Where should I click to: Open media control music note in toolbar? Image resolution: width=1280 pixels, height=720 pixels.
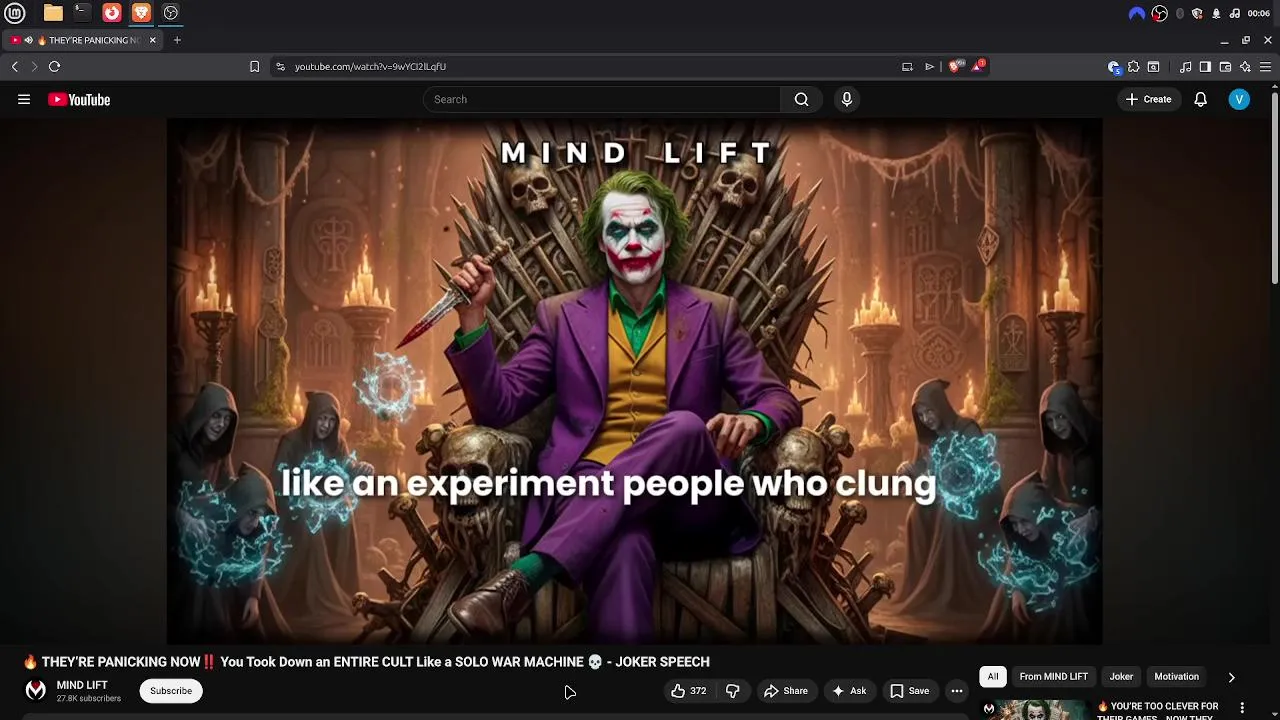click(x=1185, y=67)
